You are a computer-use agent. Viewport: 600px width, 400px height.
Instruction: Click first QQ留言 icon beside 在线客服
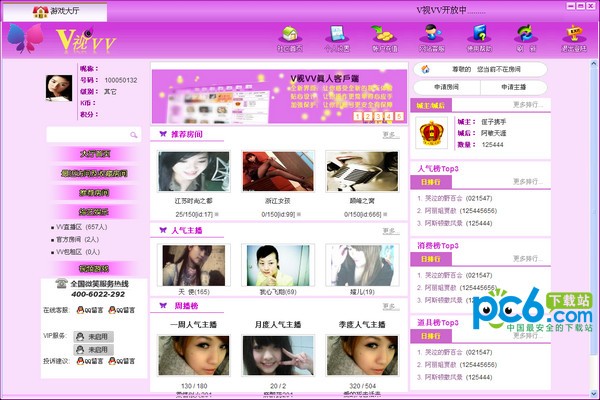tap(90, 310)
